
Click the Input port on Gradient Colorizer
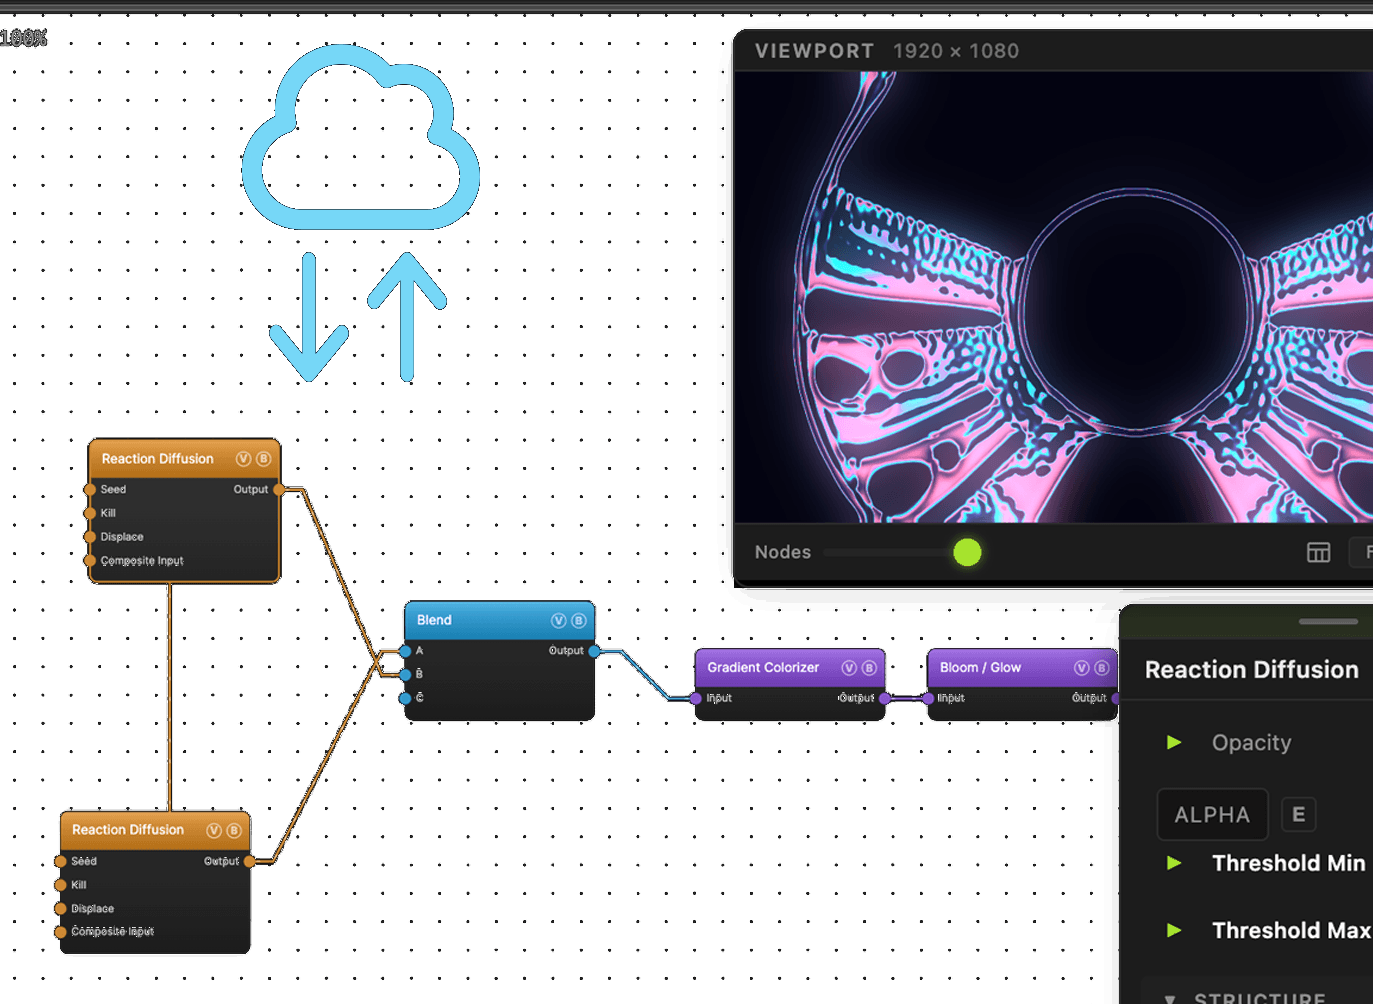(x=696, y=698)
